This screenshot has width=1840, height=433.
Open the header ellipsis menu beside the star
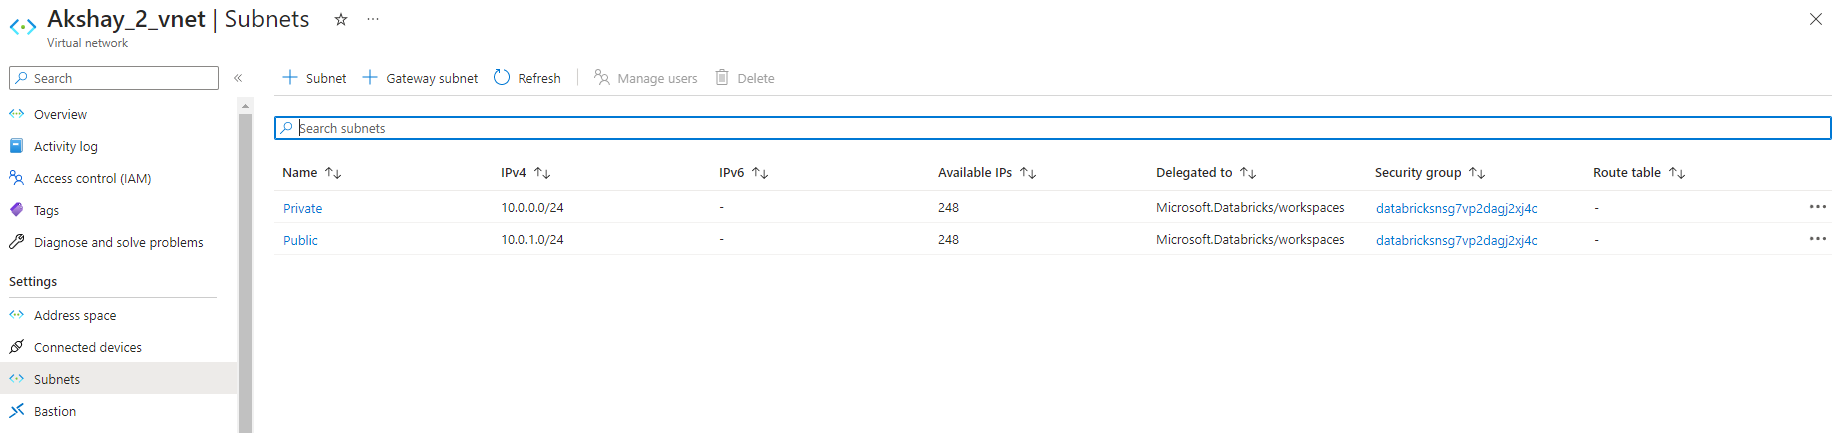(x=373, y=20)
